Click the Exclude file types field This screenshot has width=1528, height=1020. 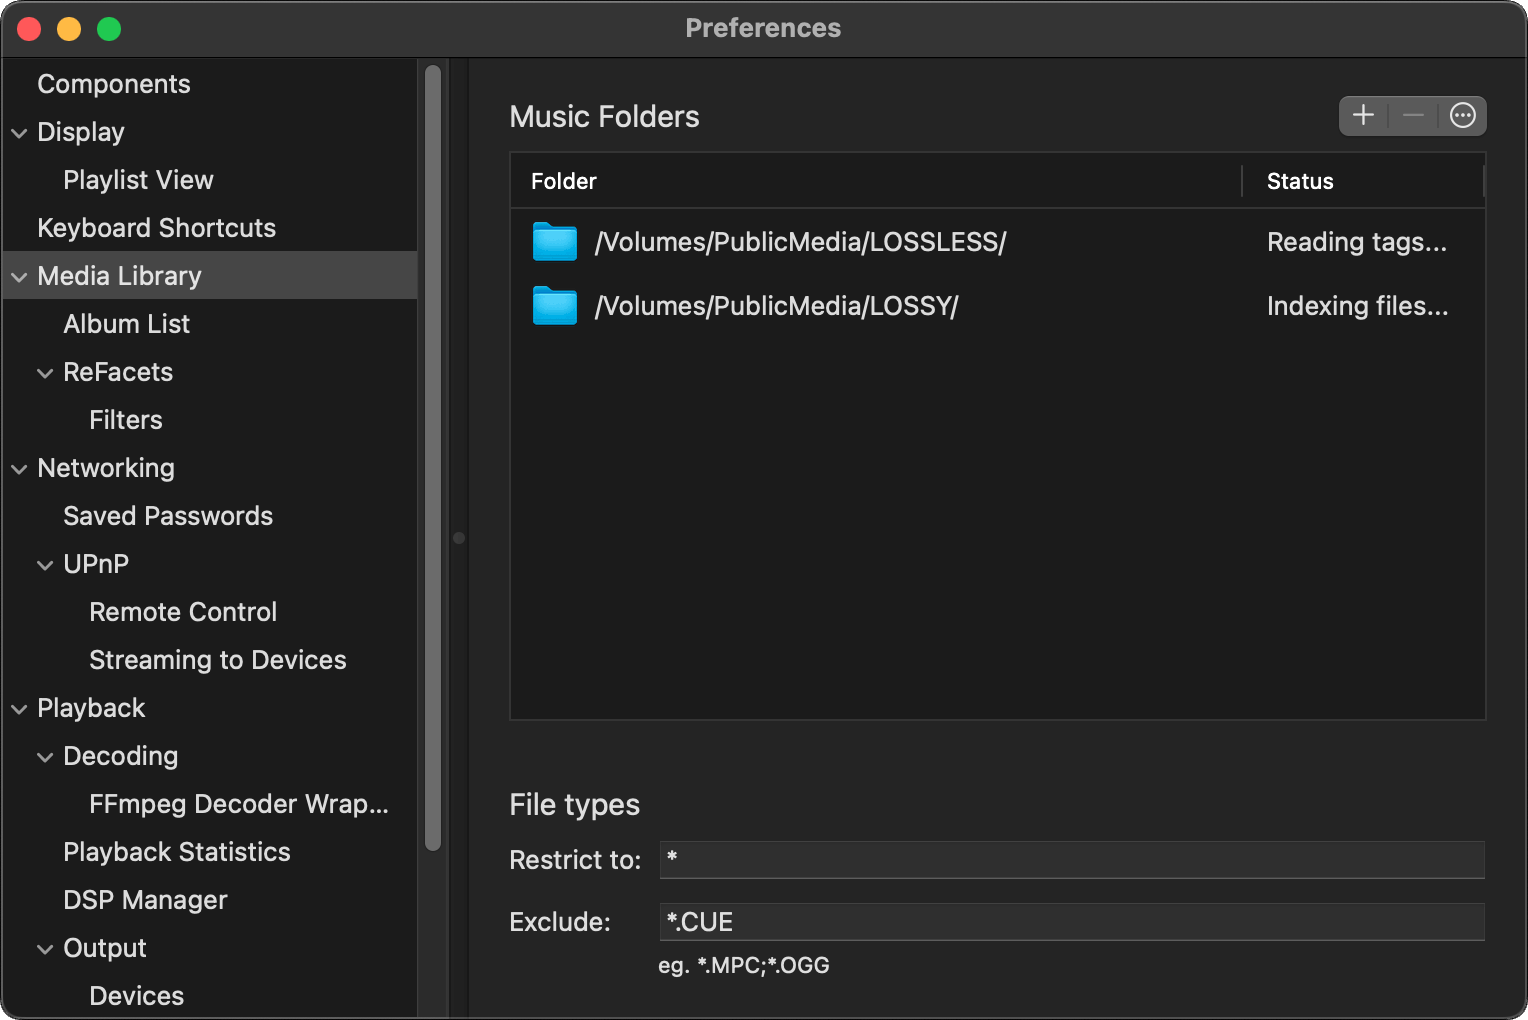(1071, 922)
